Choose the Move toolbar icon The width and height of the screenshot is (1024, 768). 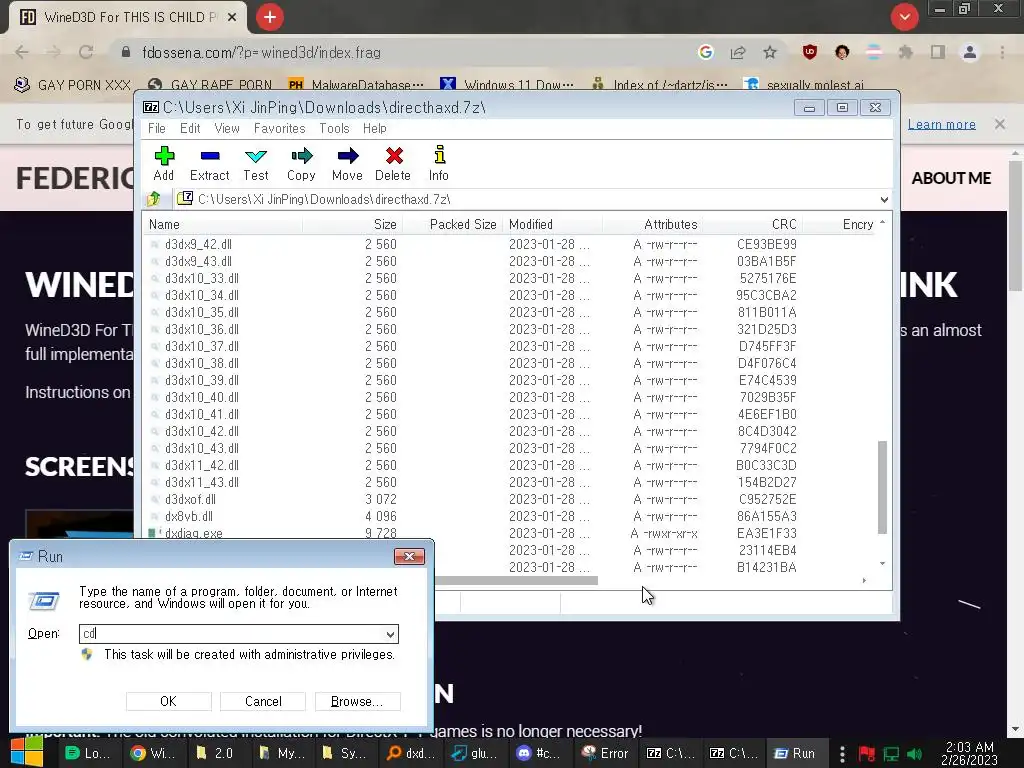347,163
